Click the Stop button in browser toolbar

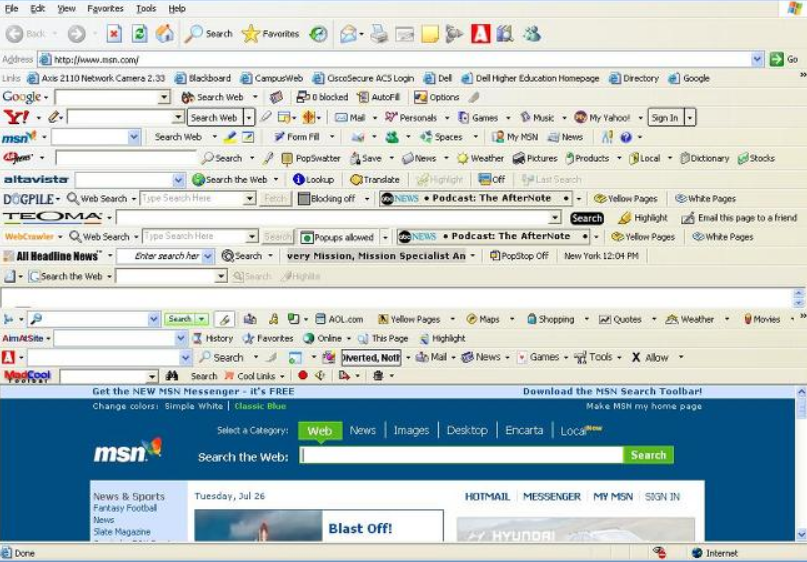(x=114, y=34)
